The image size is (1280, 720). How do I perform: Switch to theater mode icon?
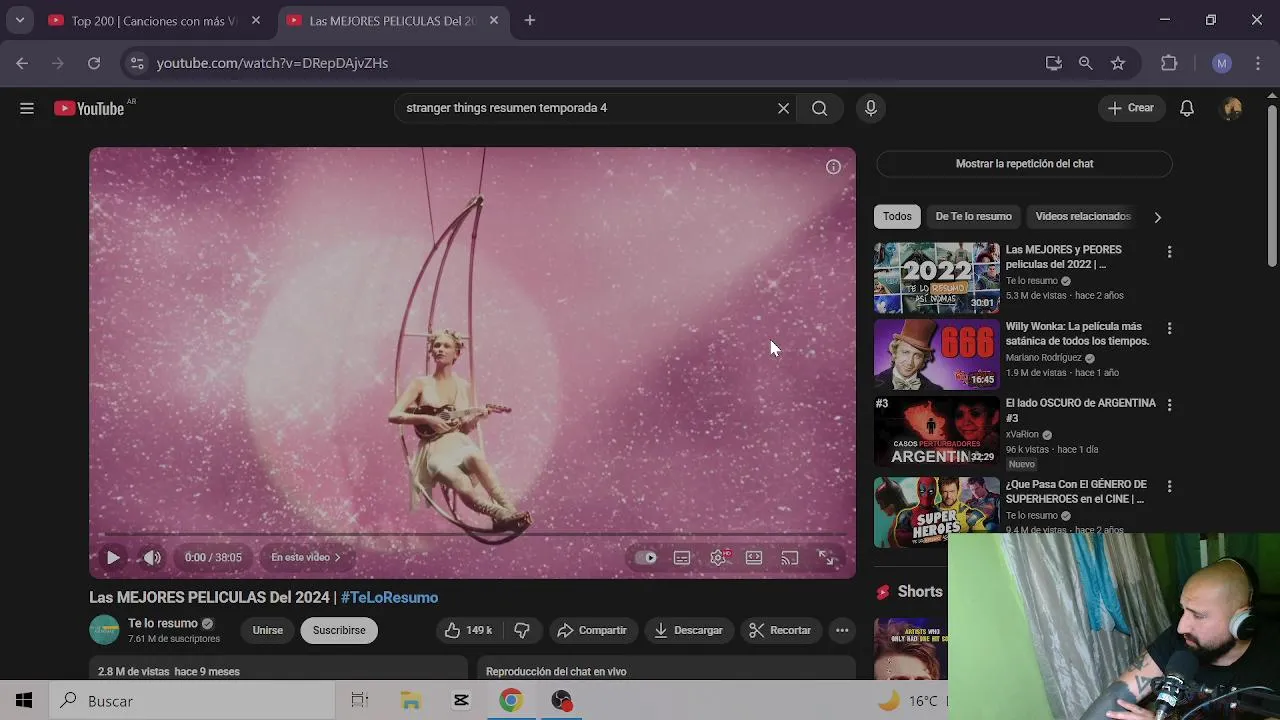[754, 558]
